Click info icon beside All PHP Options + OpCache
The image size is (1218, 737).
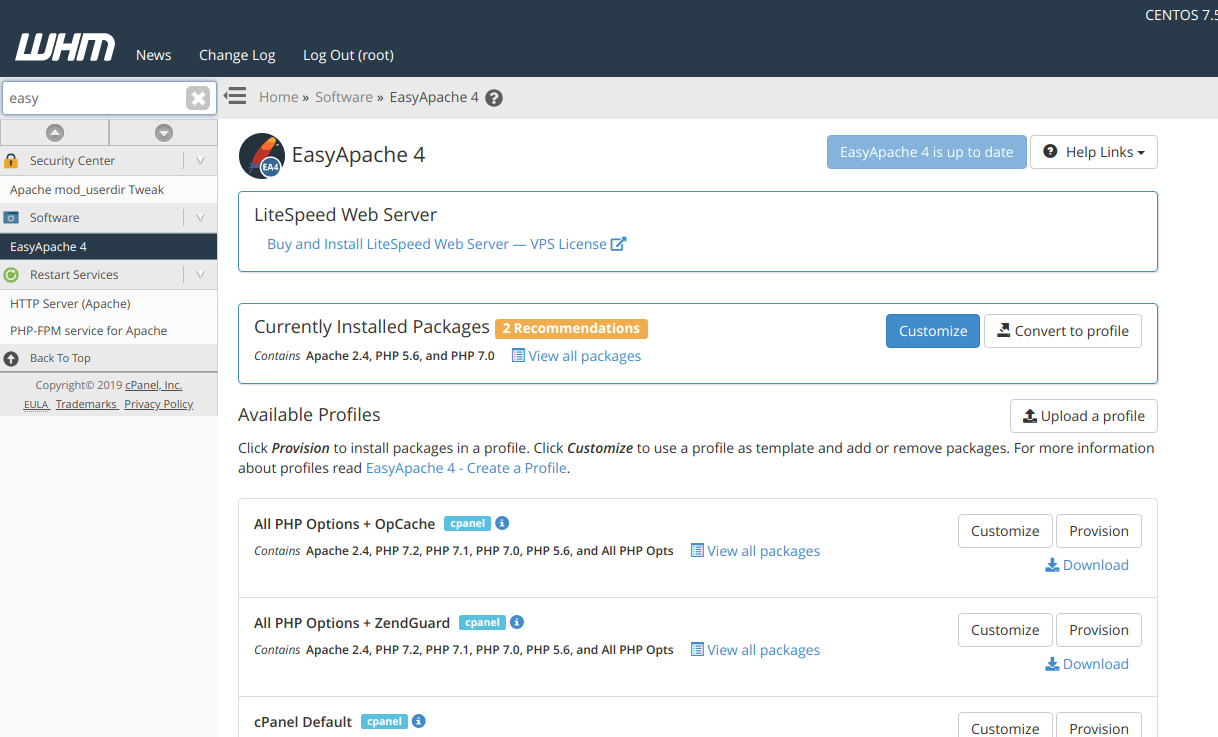(x=503, y=523)
